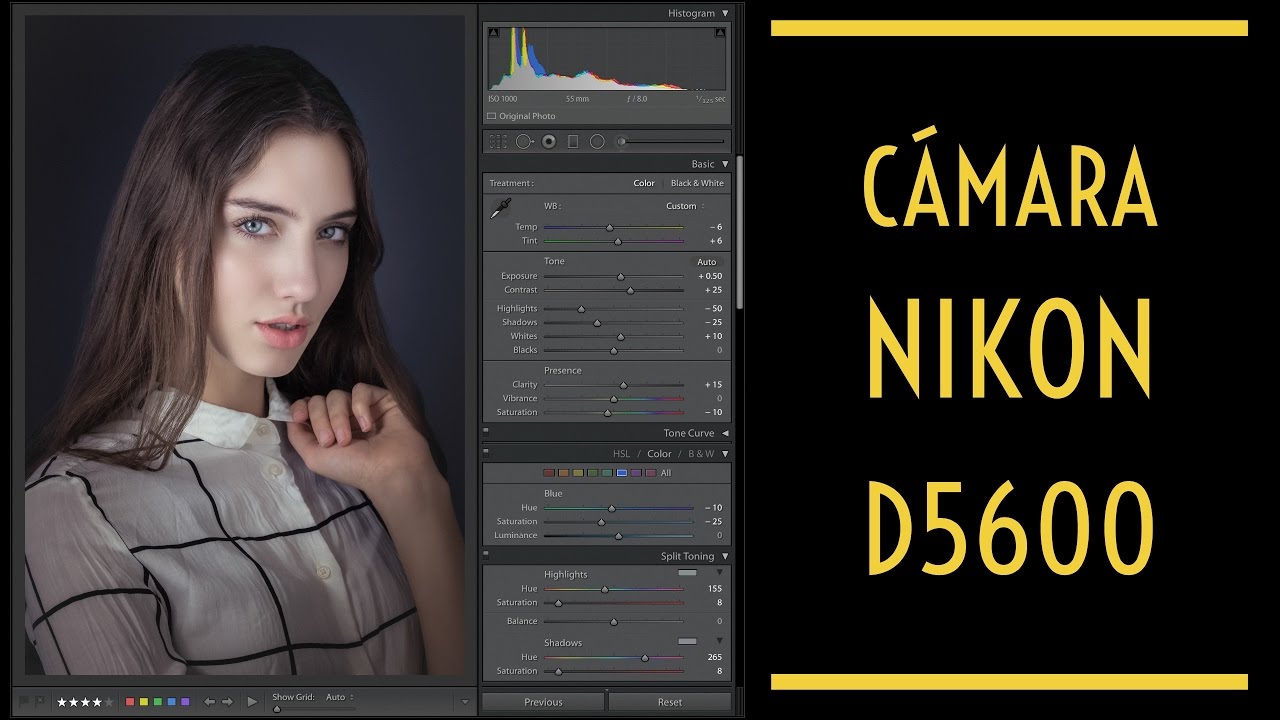The image size is (1280, 720).
Task: Select the Yellow color channel swatch
Action: [578, 473]
